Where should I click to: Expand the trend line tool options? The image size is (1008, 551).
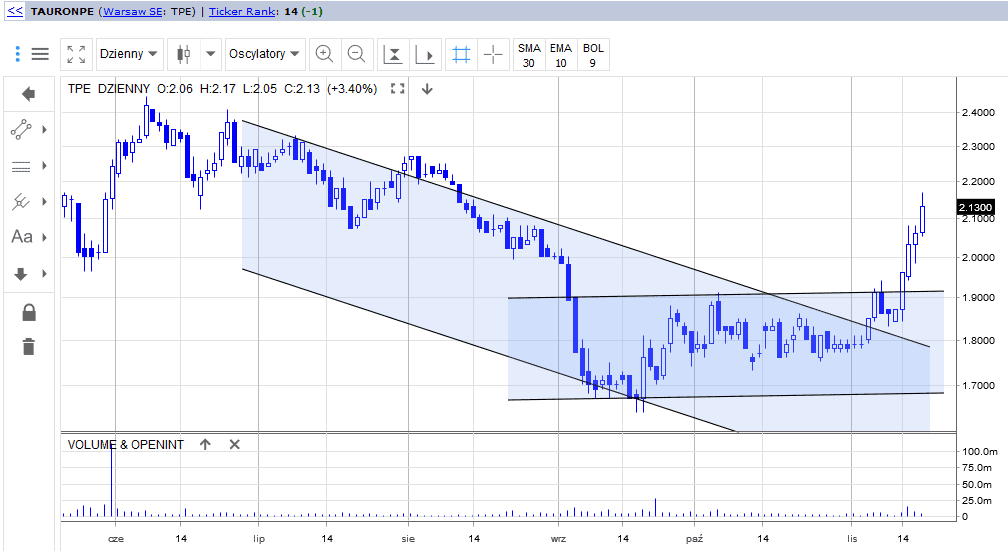coord(44,129)
